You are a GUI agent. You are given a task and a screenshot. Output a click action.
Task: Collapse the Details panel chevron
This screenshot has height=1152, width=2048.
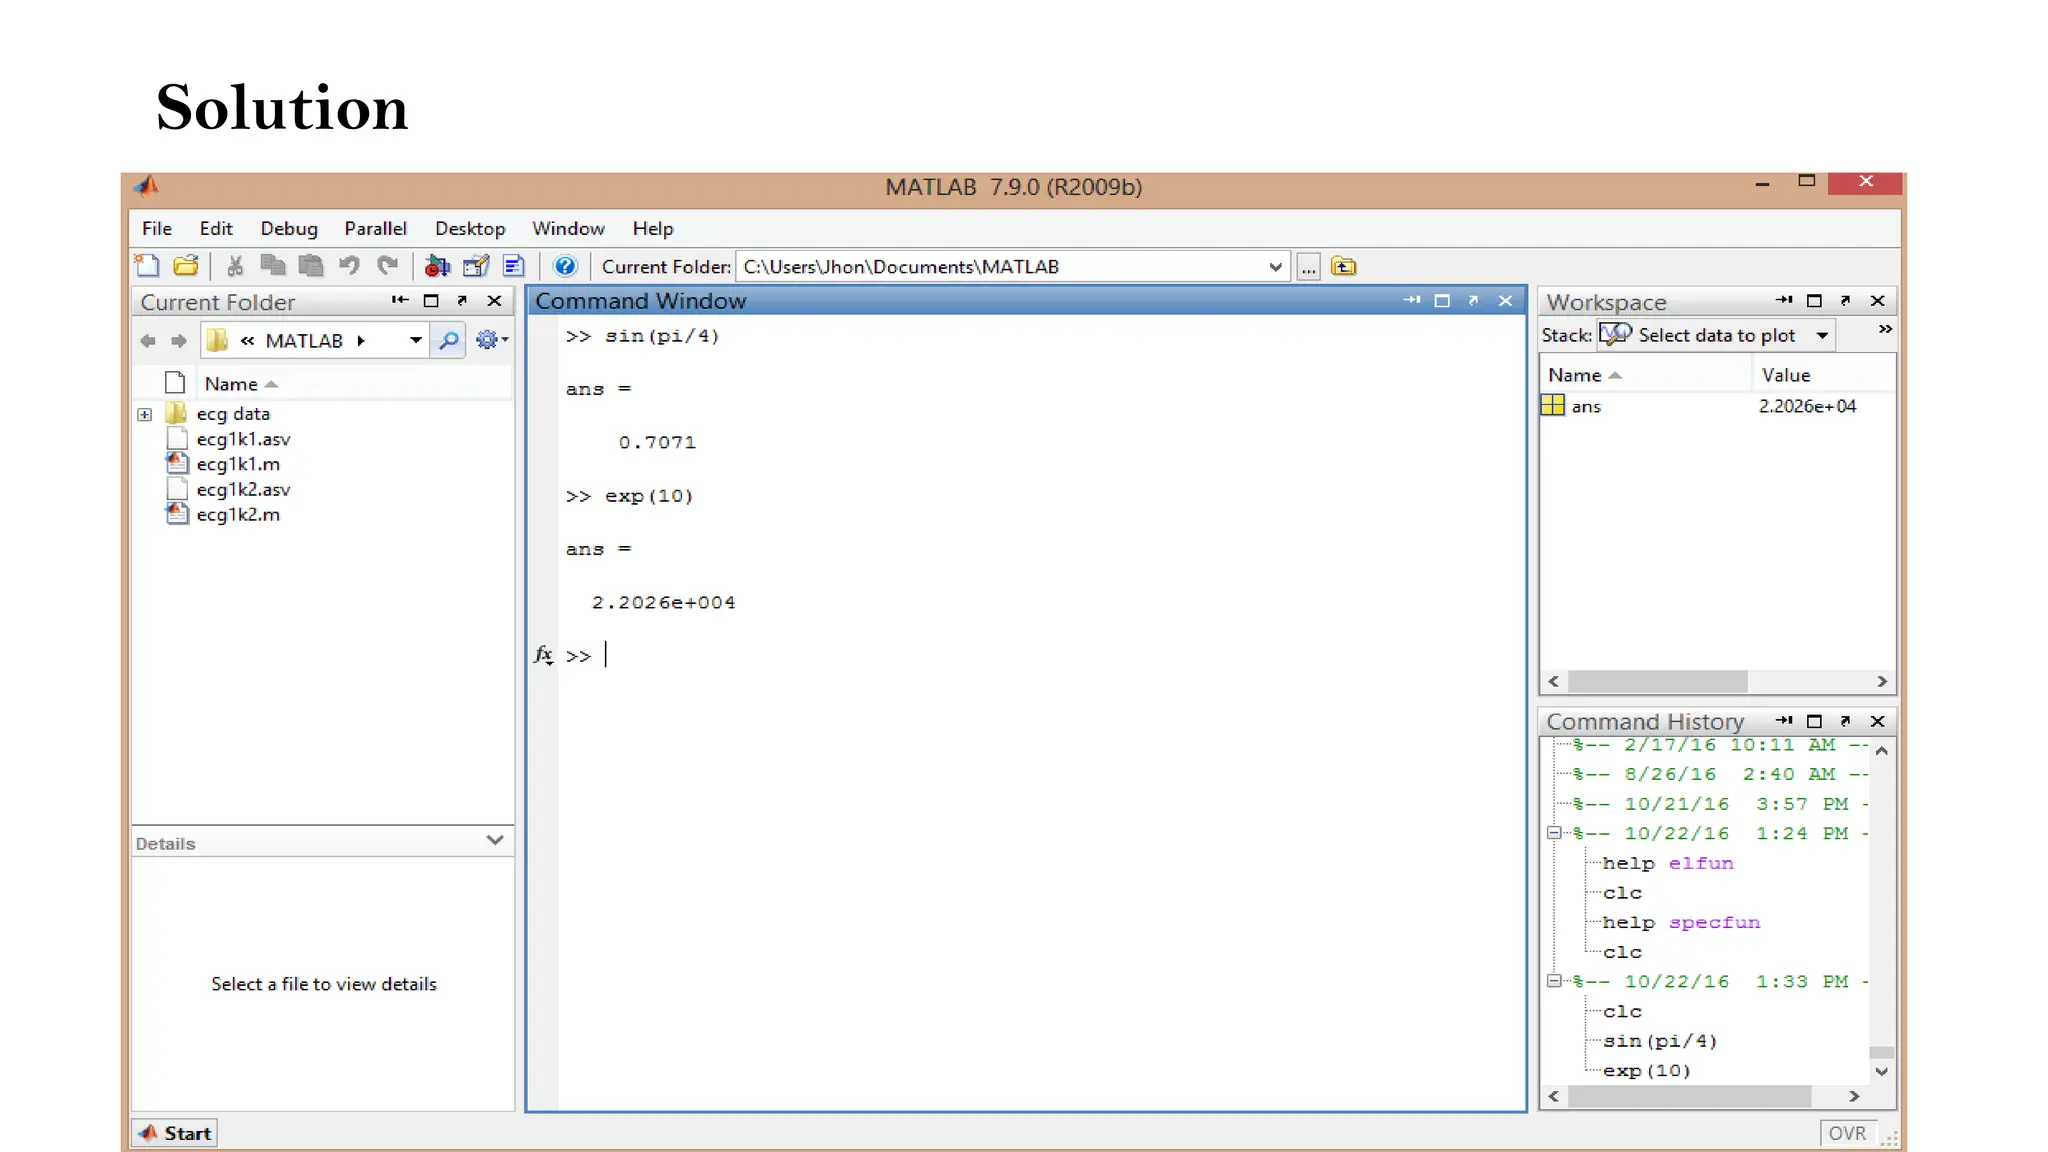coord(495,840)
